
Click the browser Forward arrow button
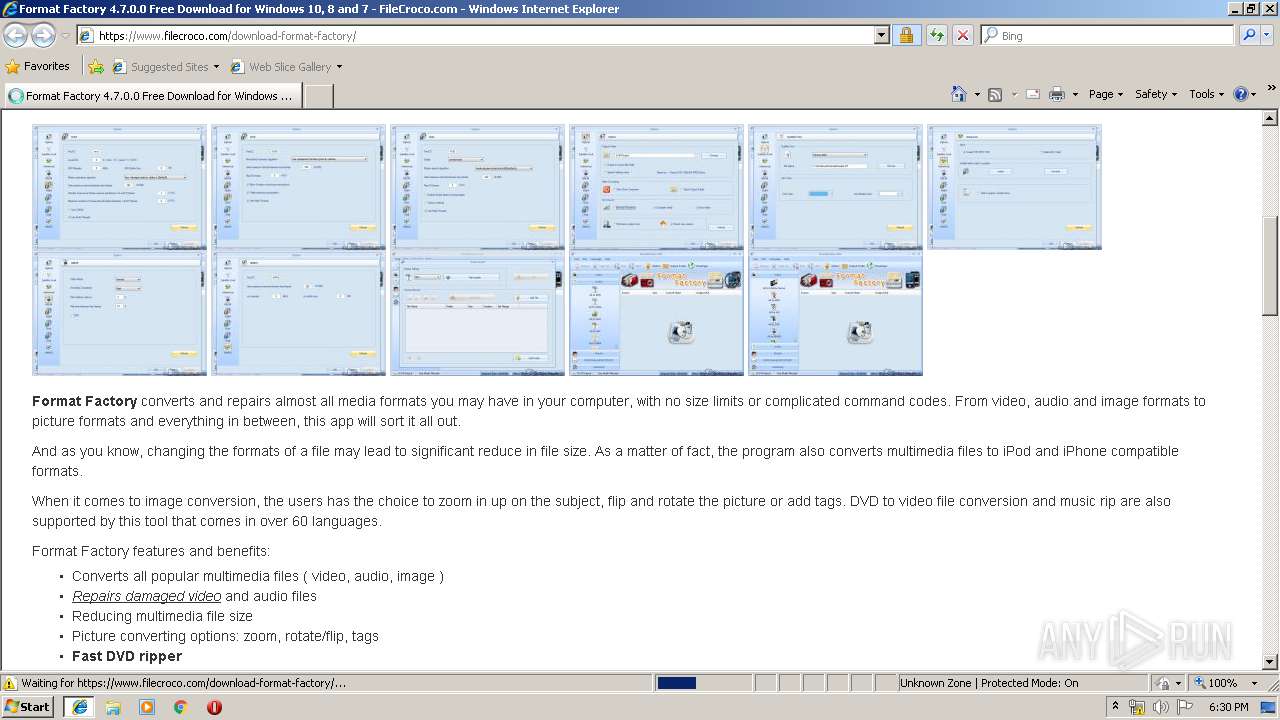pyautogui.click(x=43, y=35)
